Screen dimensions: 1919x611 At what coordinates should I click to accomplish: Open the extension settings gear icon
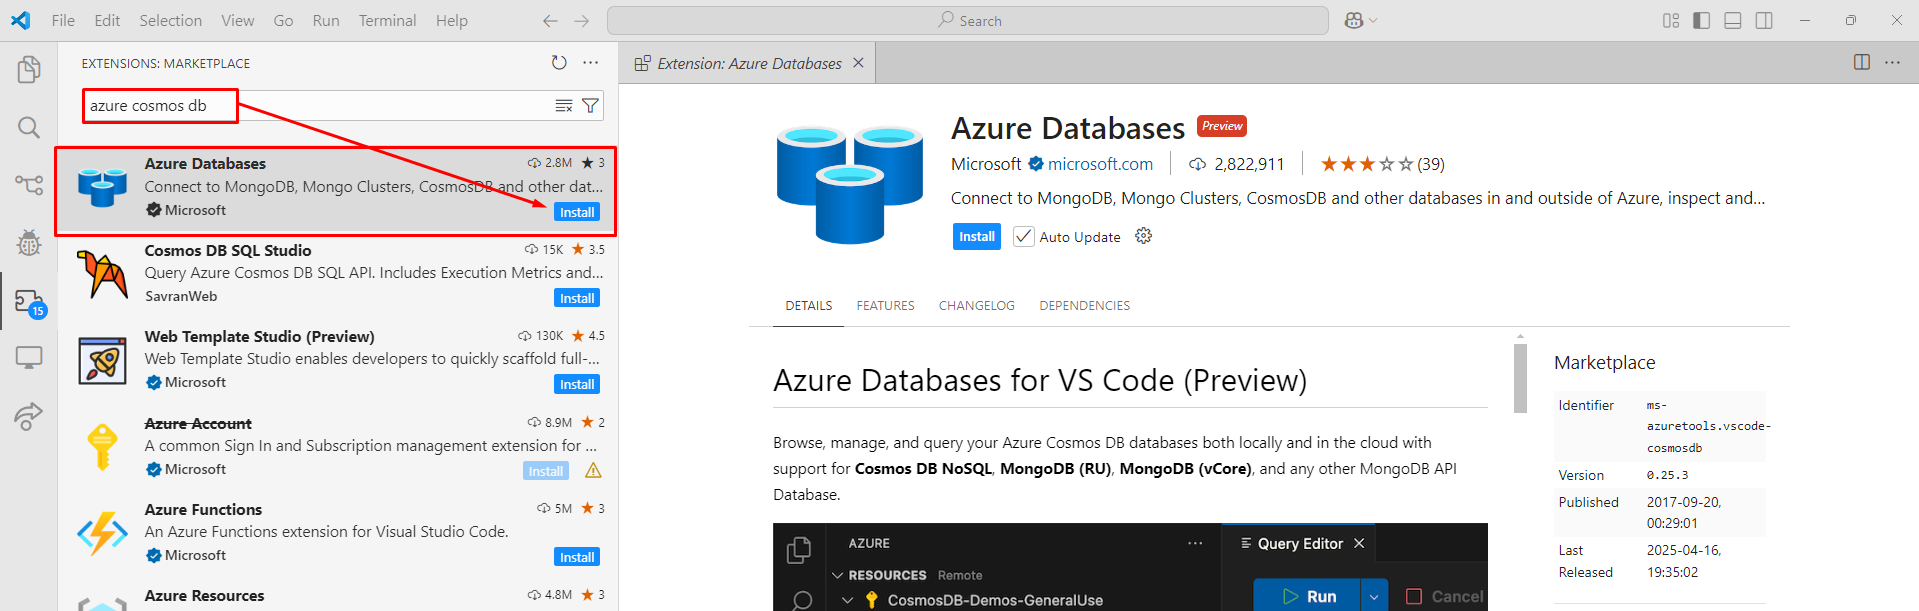pos(1144,236)
